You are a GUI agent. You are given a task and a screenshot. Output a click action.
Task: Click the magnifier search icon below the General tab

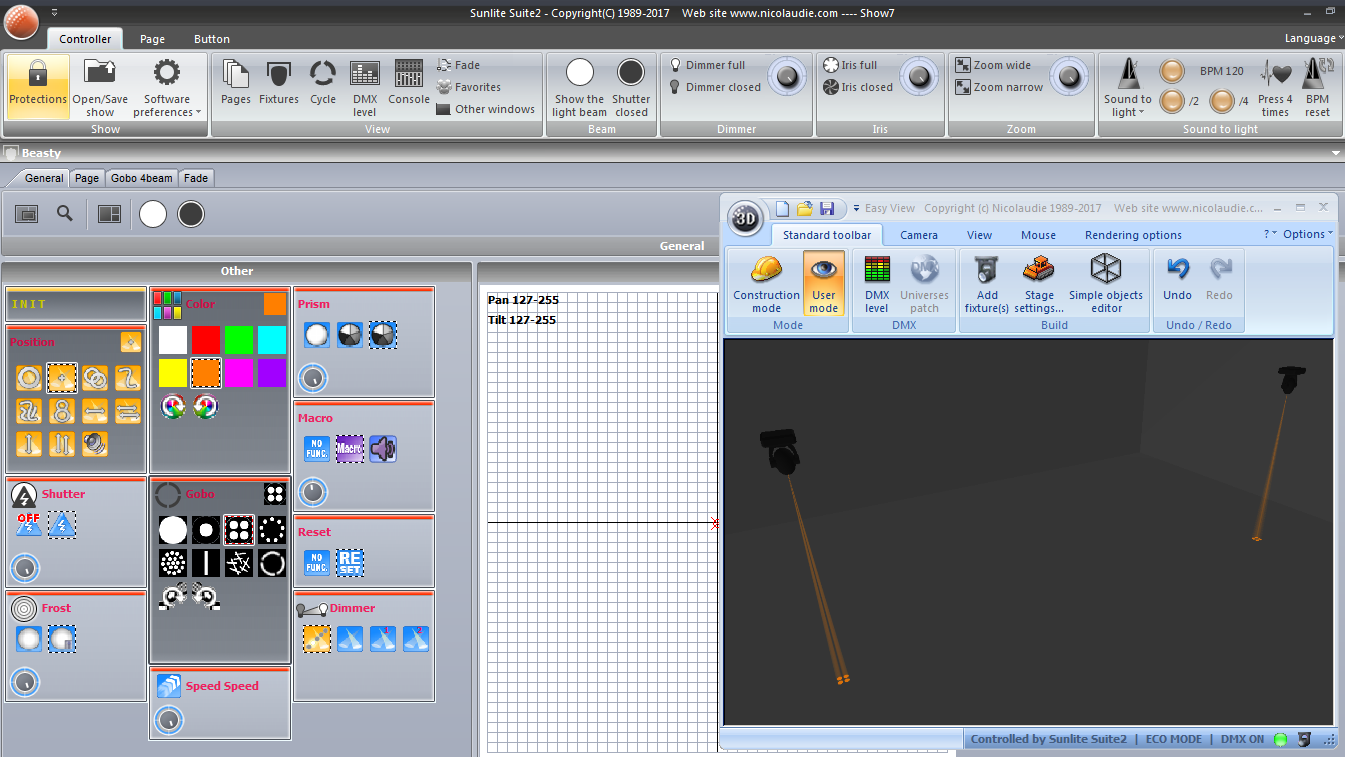click(65, 213)
